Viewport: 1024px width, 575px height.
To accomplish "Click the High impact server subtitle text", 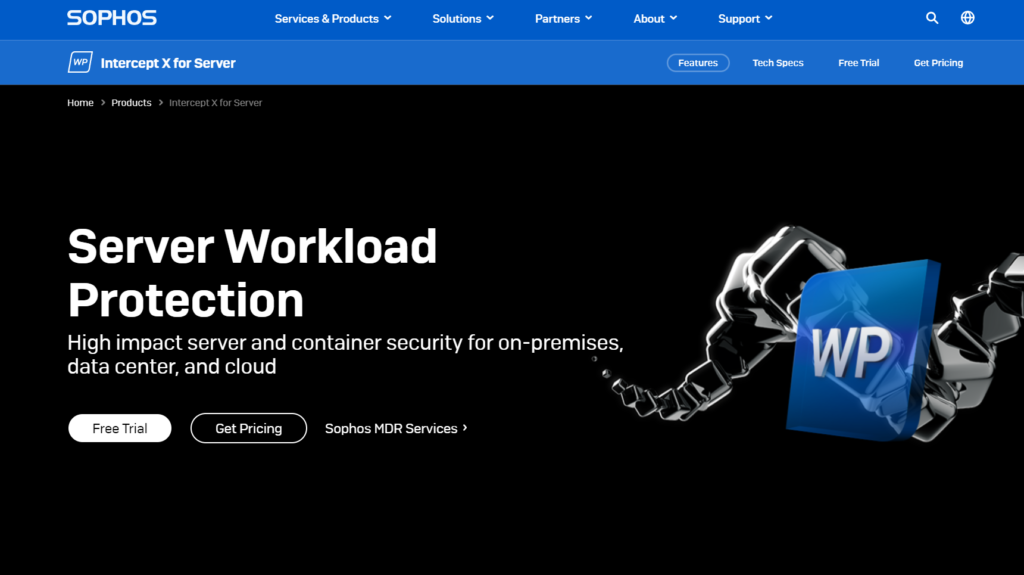I will point(345,354).
